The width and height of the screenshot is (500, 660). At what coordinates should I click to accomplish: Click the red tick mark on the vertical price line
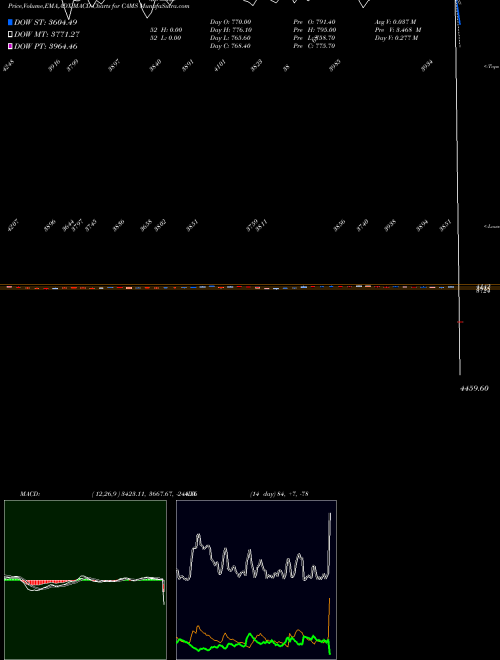click(x=460, y=322)
